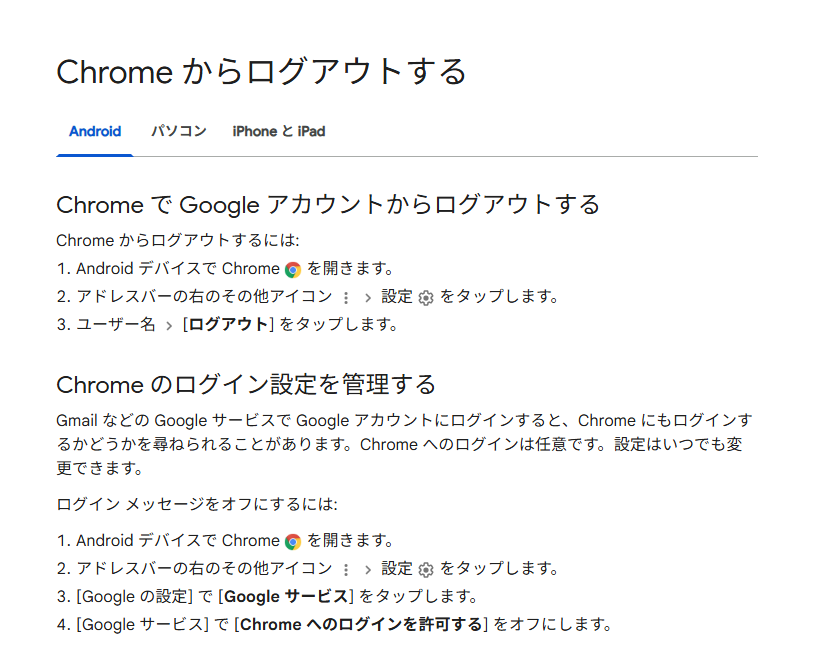Screen dimensions: 815x654
Task: Click the bold Google サービス text in step 3
Action: pos(287,596)
